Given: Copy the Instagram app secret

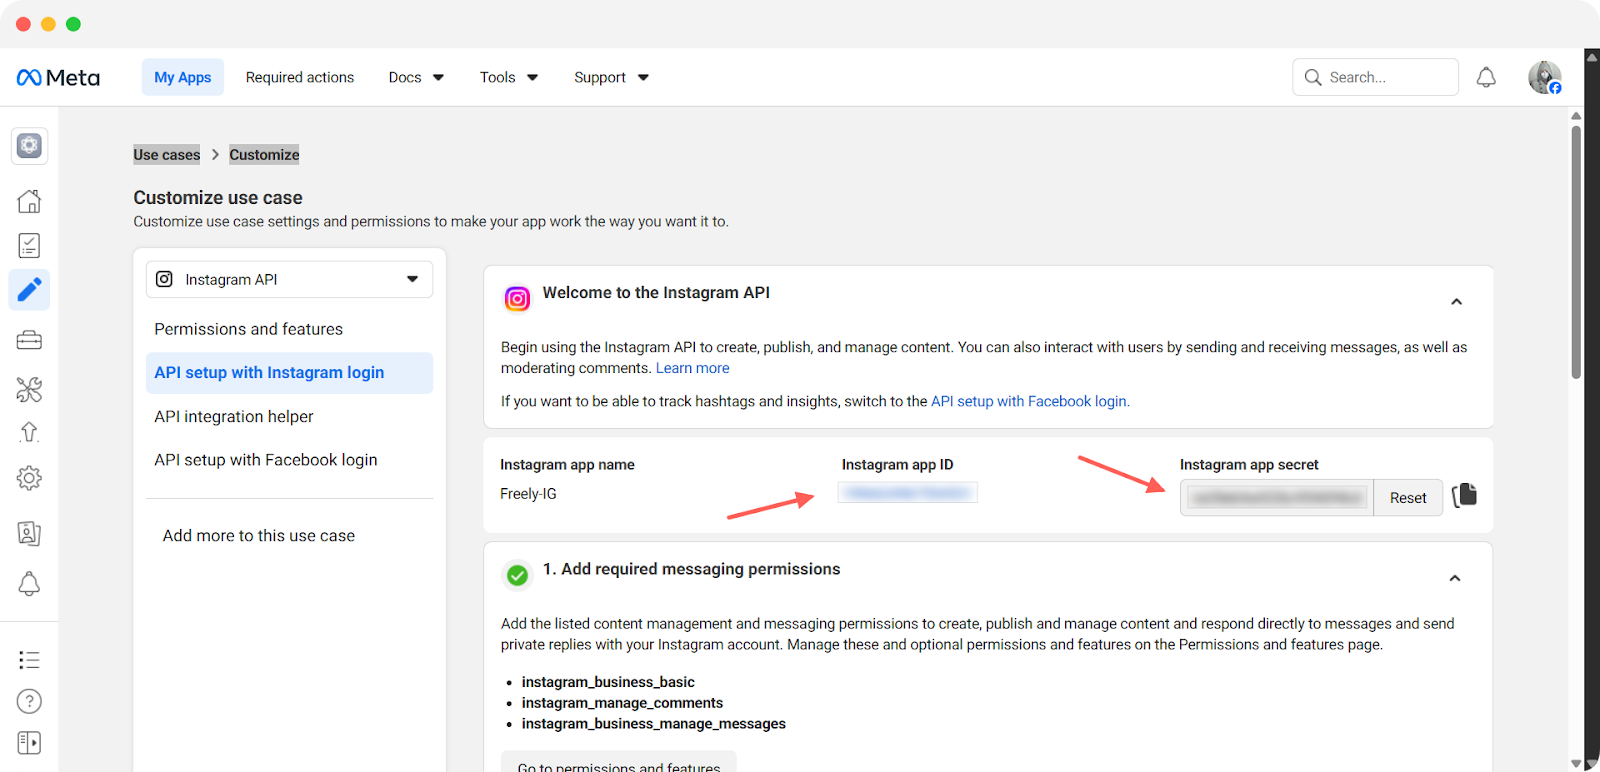Looking at the screenshot, I should 1465,495.
